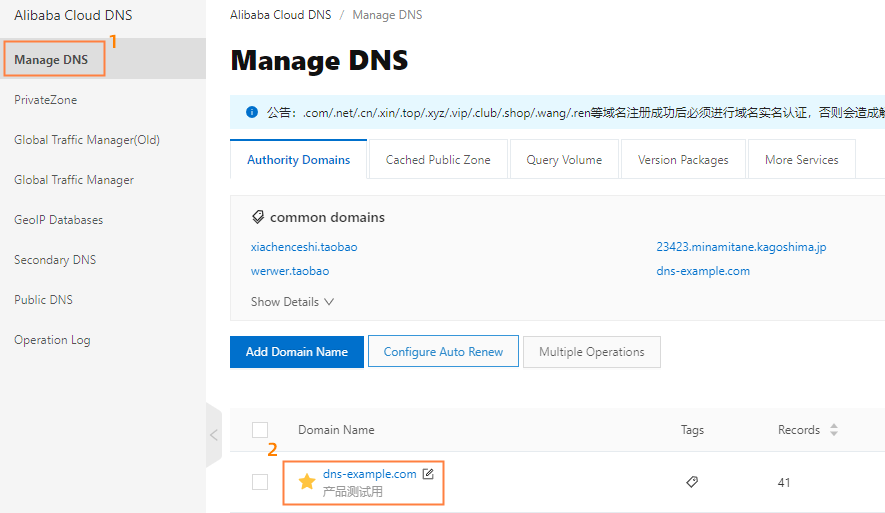Click the star favorite icon for dns-example.com
The height and width of the screenshot is (513, 885).
tap(306, 481)
